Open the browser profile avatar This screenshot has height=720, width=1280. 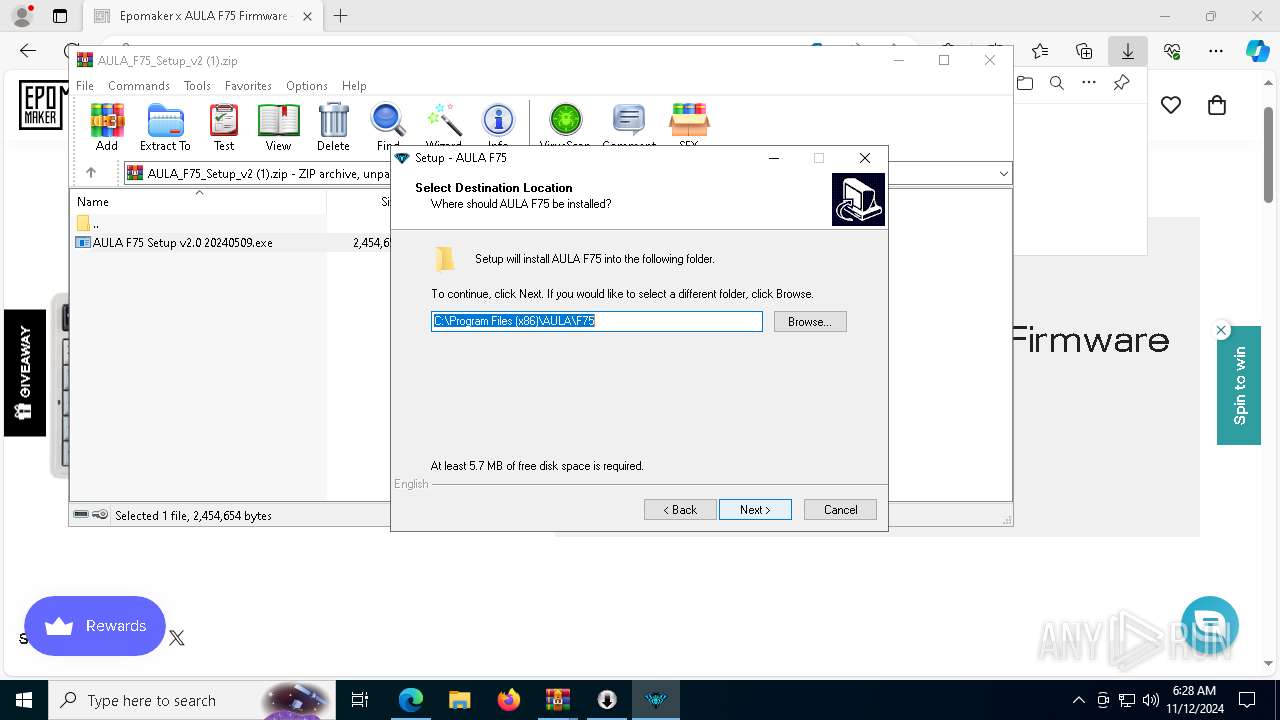pos(21,16)
